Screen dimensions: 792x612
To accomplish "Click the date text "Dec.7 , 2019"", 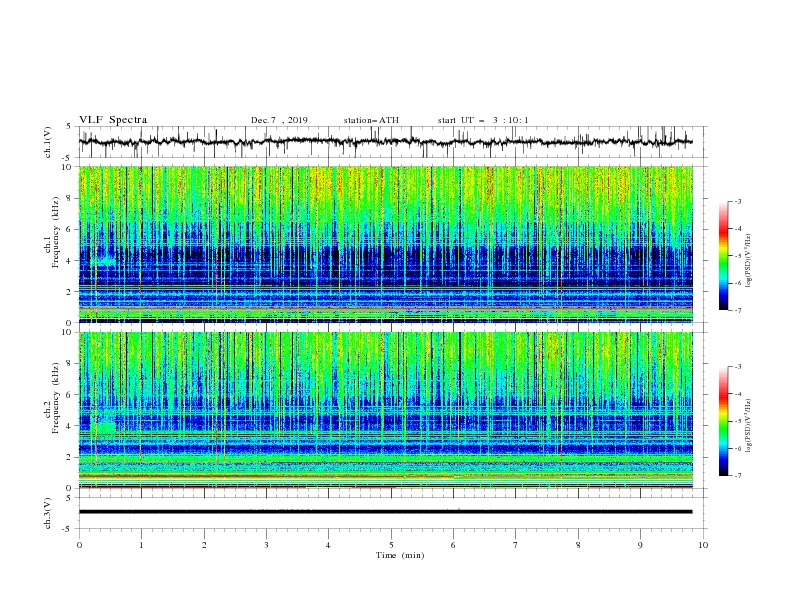I will (279, 120).
